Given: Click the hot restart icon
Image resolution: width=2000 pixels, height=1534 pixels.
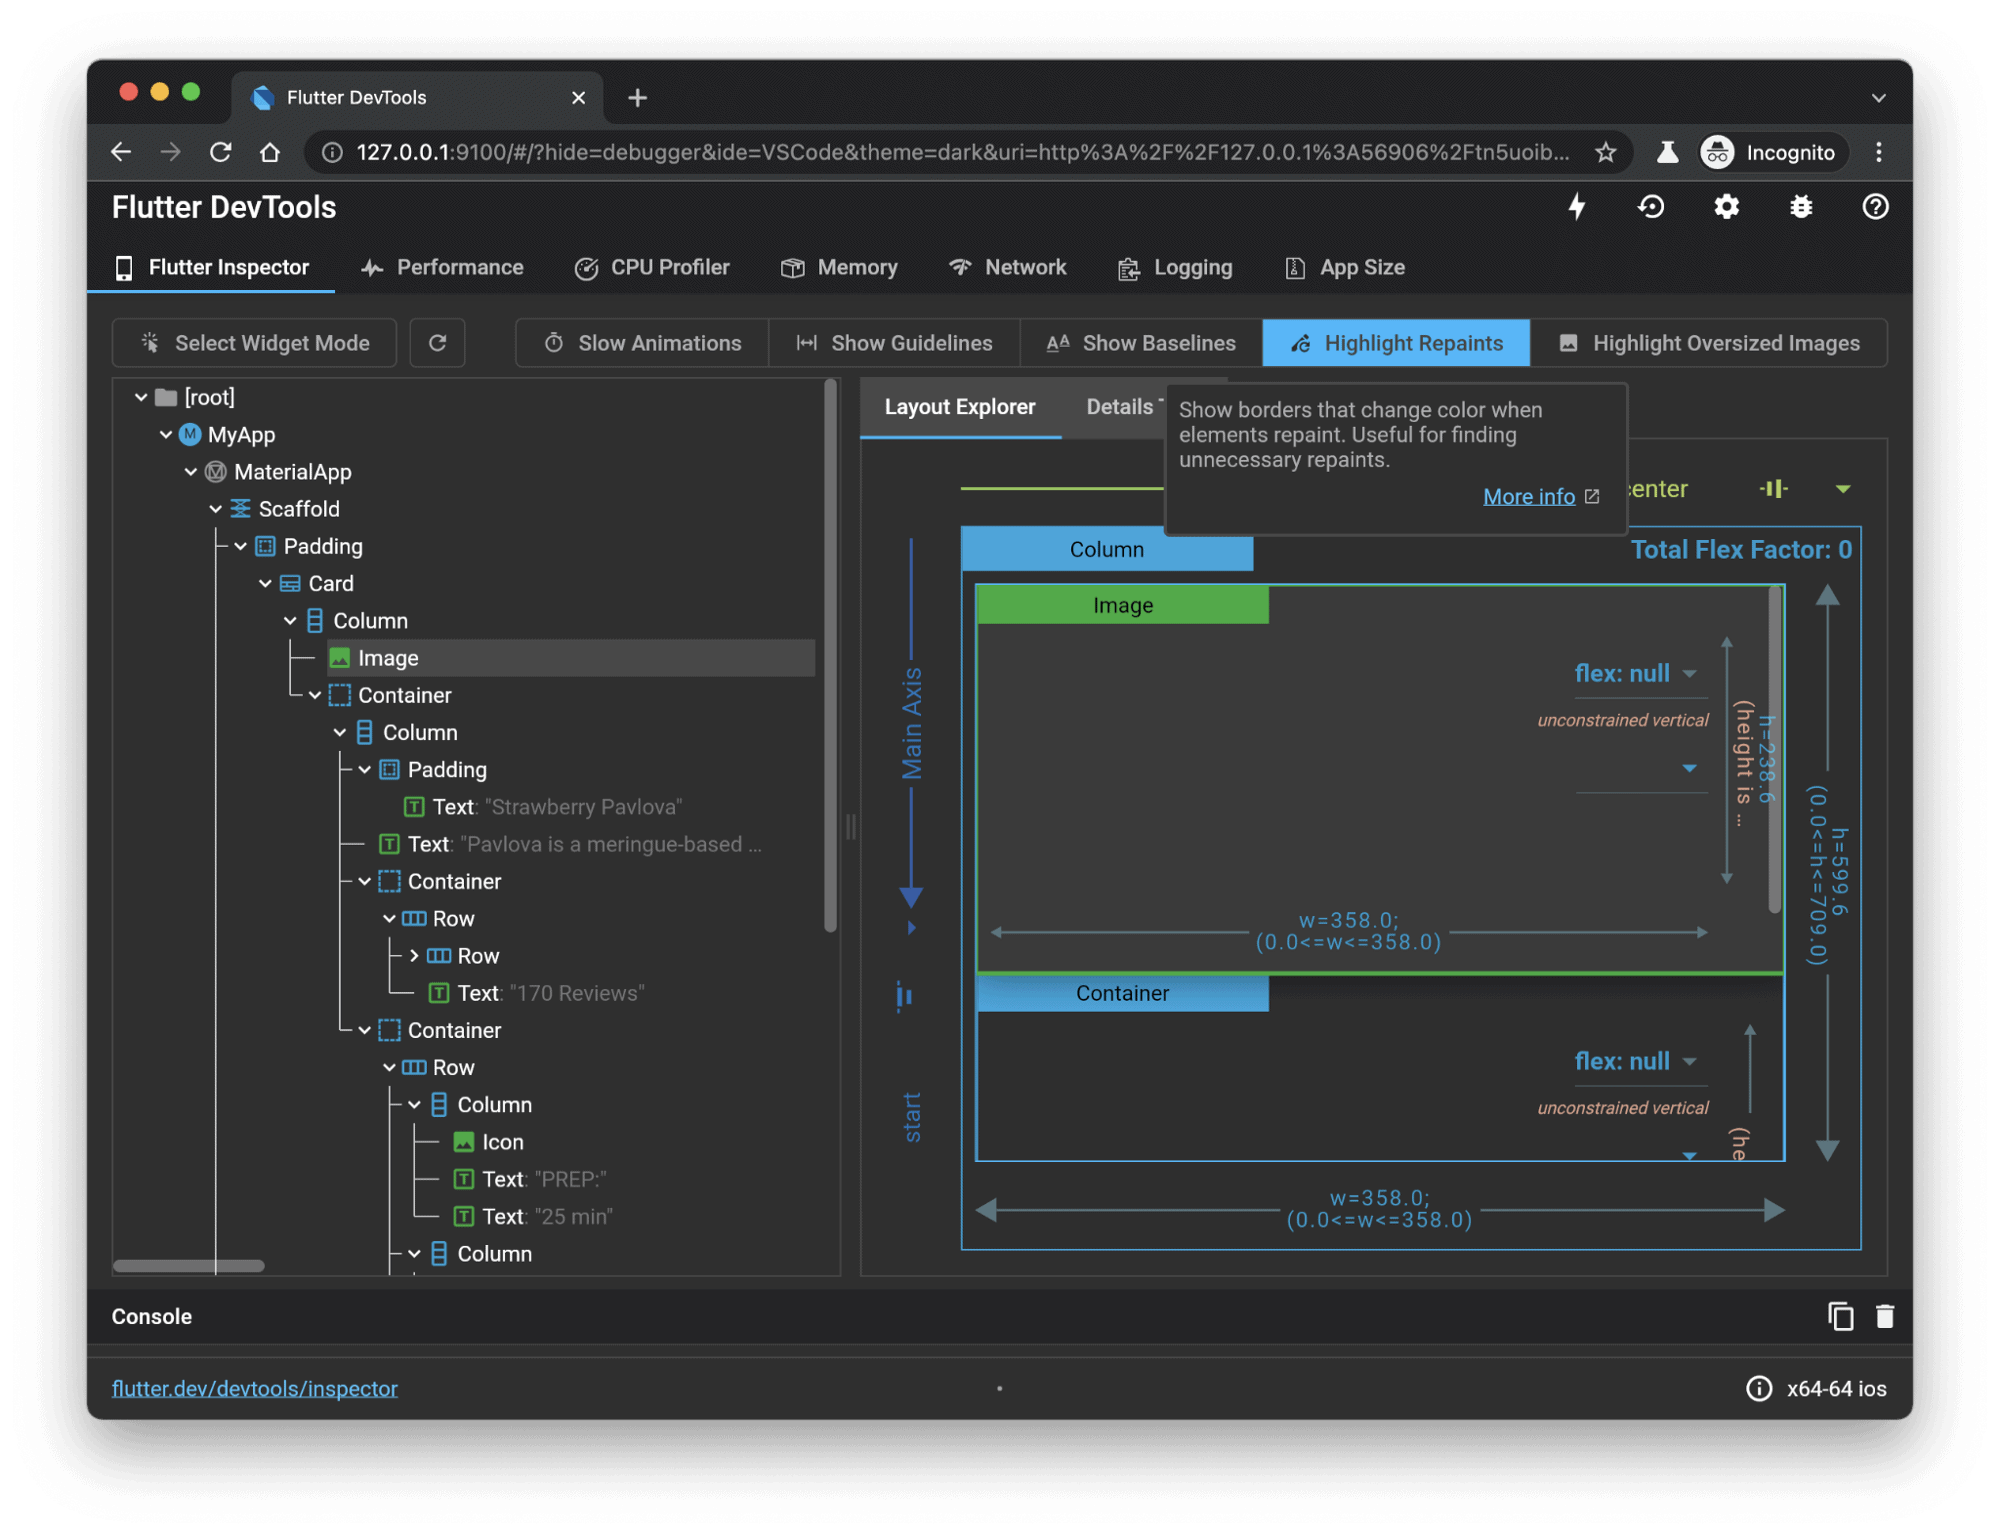Looking at the screenshot, I should coord(1651,207).
